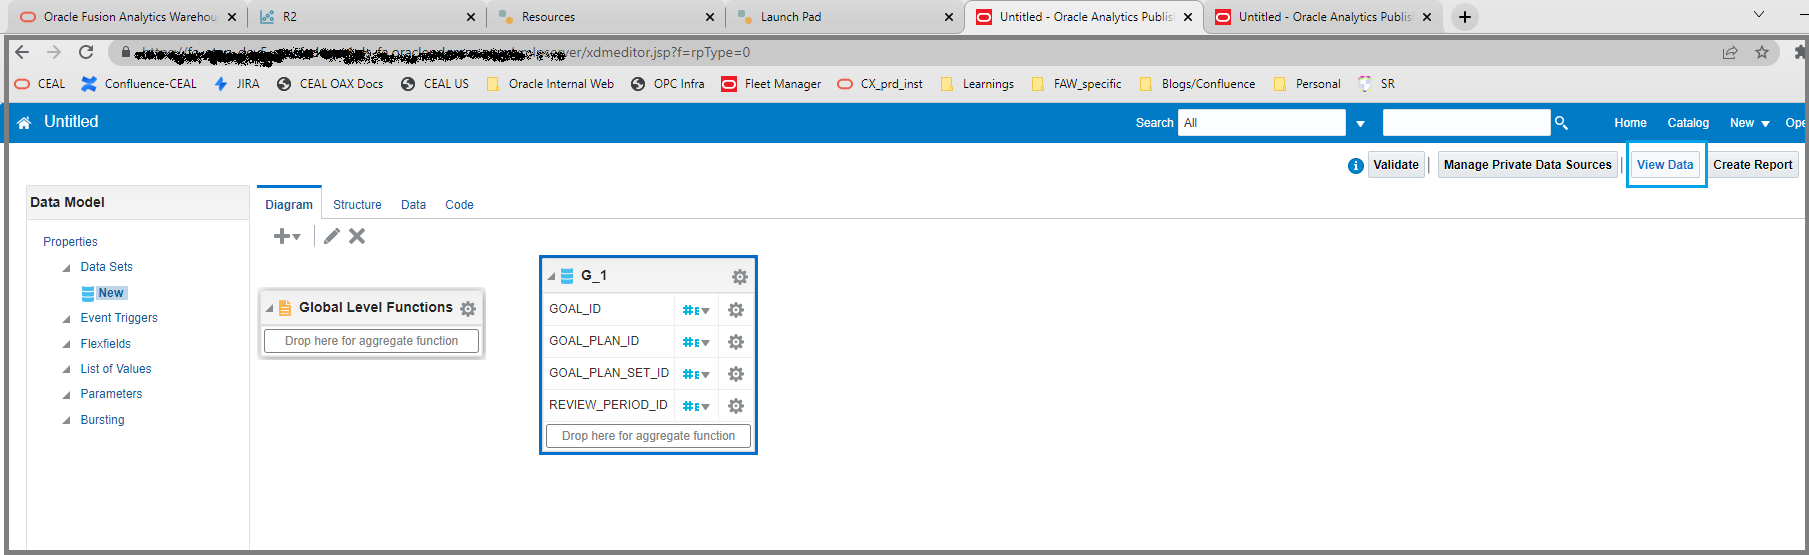Screen dimensions: 1809x555
Task: Open the G_1 group gear menu
Action: point(739,277)
